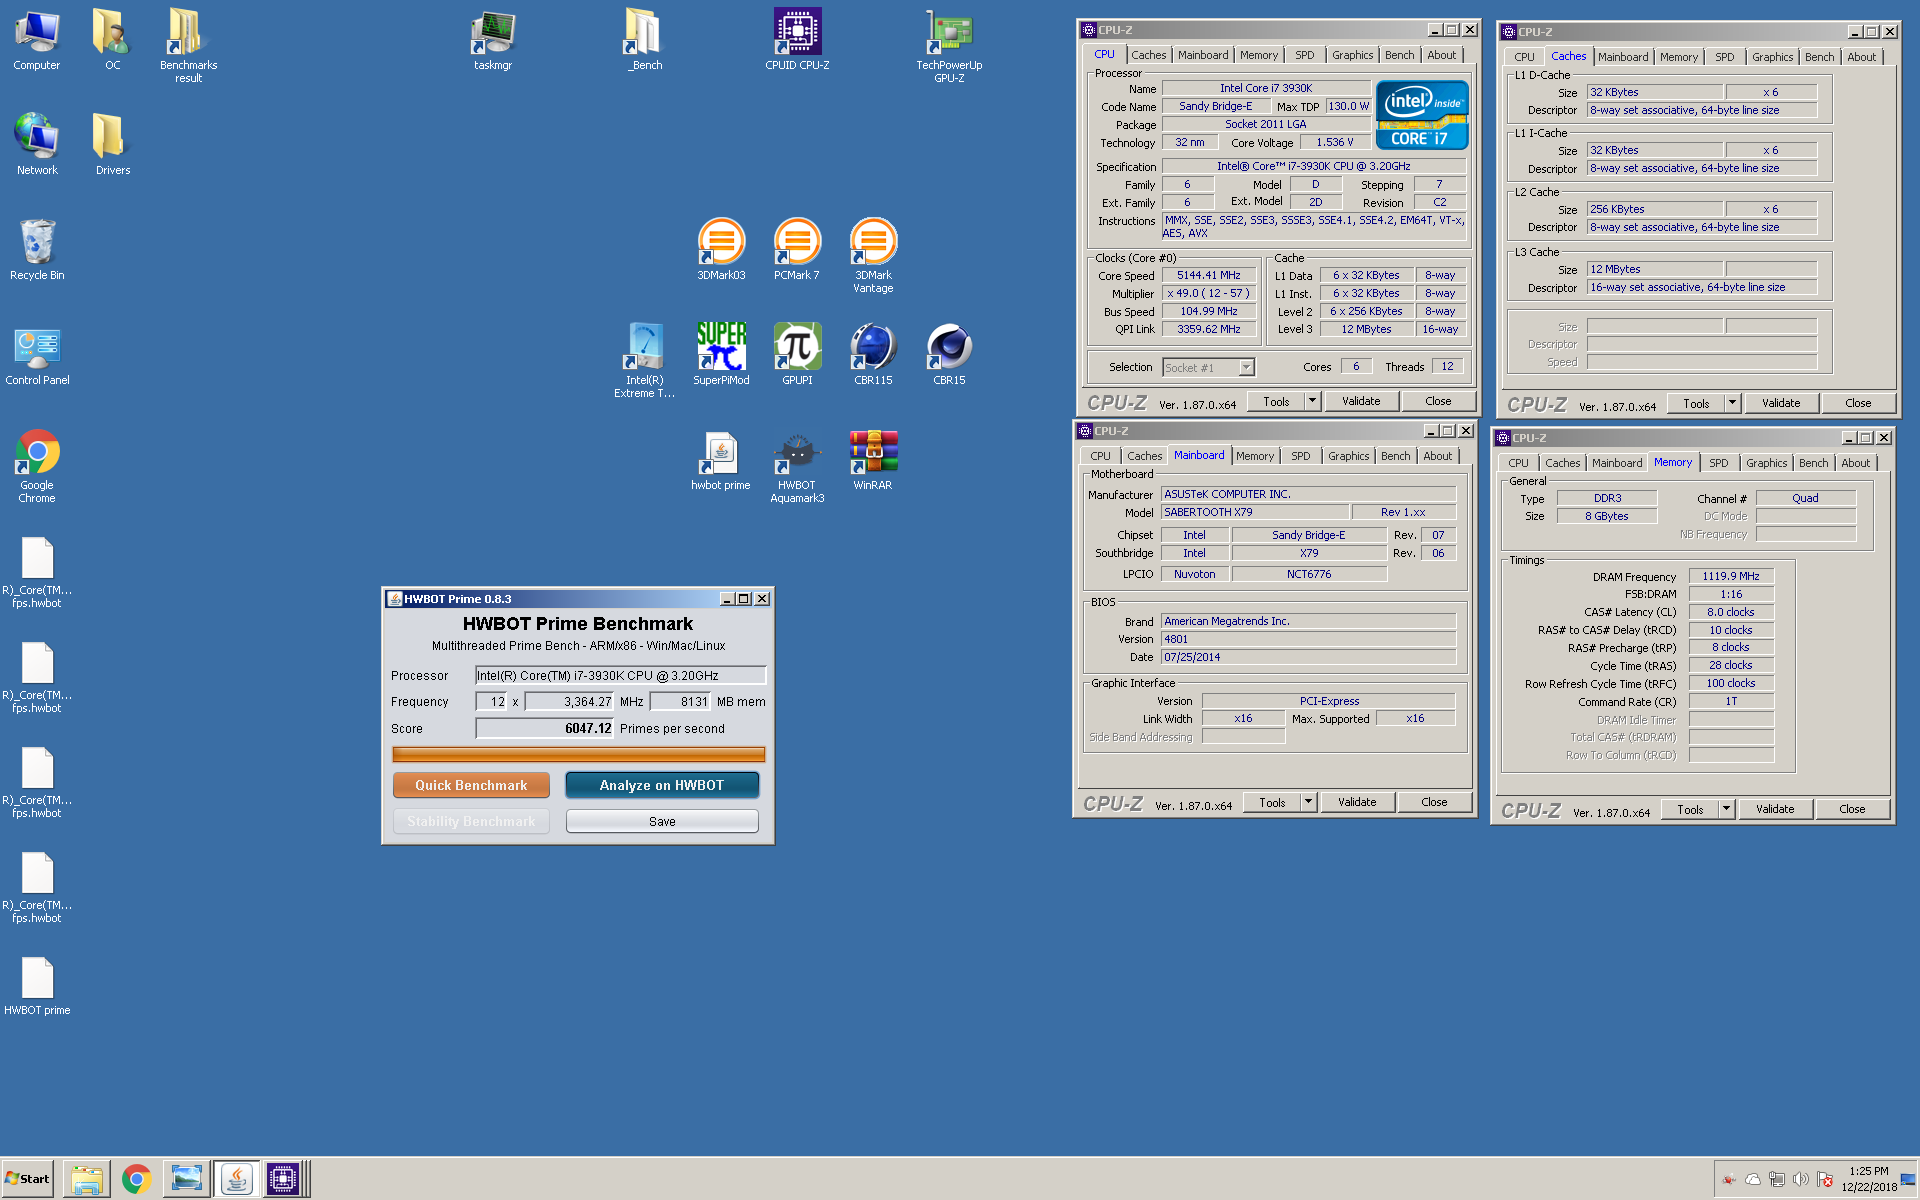This screenshot has width=1920, height=1200.
Task: Click the volume tray icon
Action: tap(1801, 1179)
